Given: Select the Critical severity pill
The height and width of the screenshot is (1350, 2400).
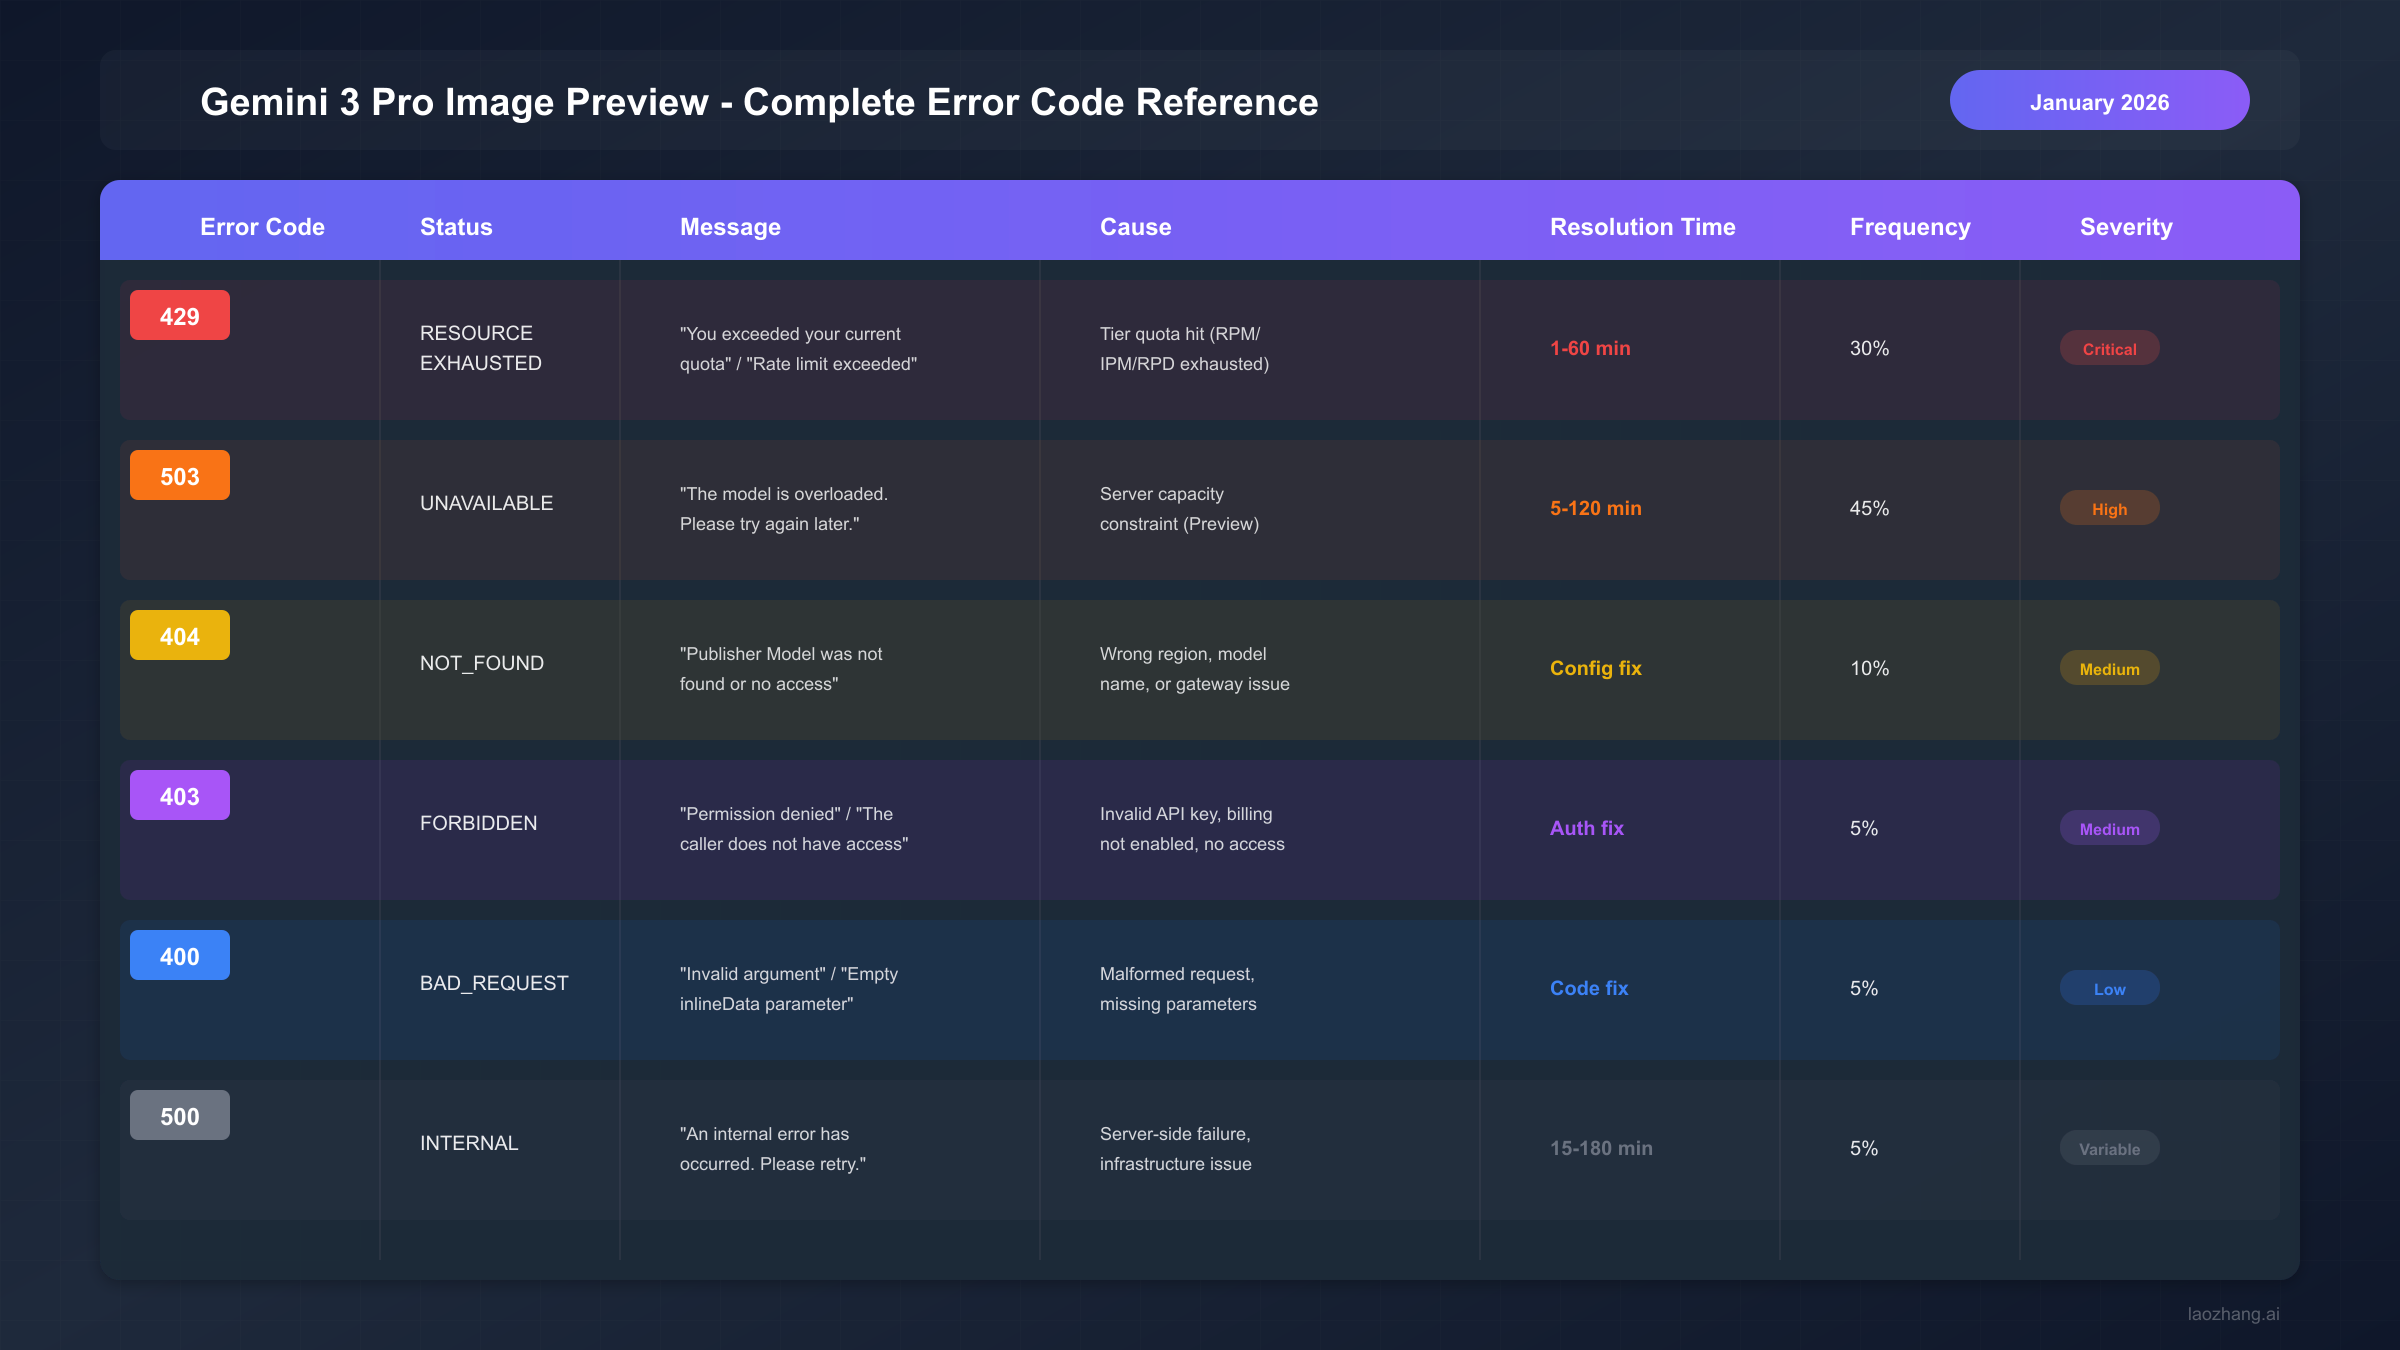Looking at the screenshot, I should tap(2109, 348).
